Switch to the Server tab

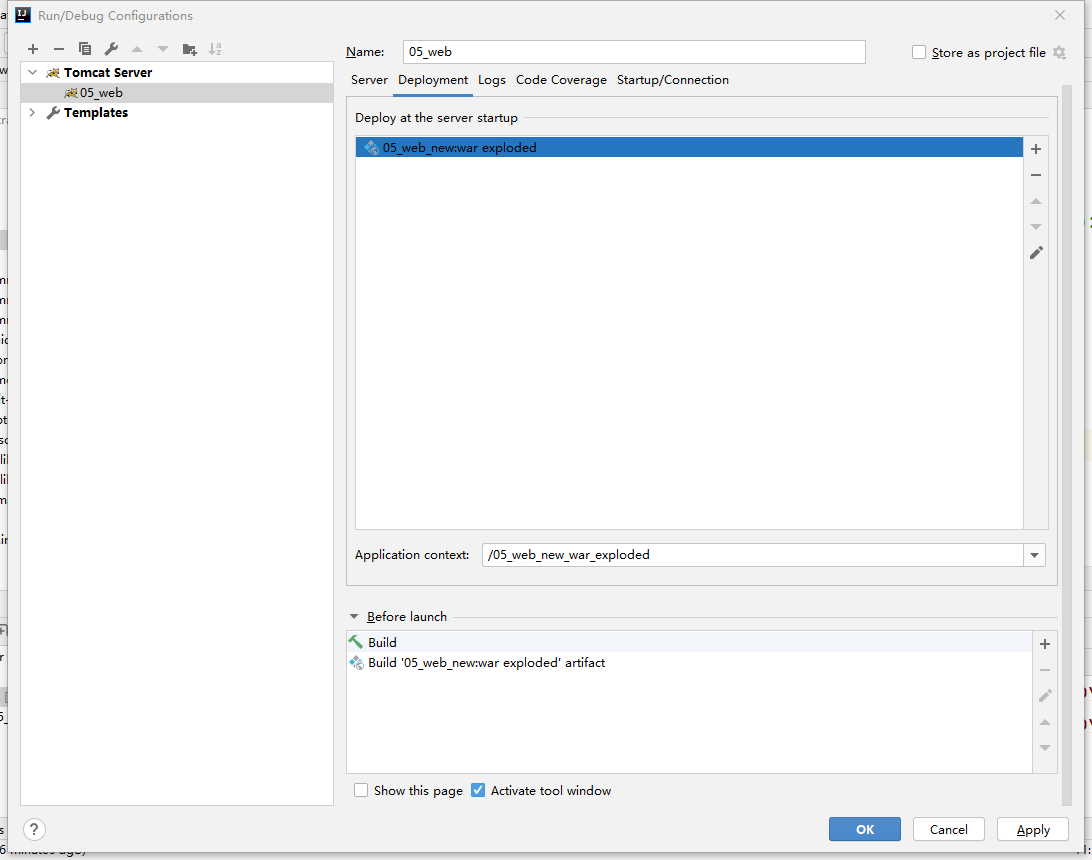click(369, 79)
